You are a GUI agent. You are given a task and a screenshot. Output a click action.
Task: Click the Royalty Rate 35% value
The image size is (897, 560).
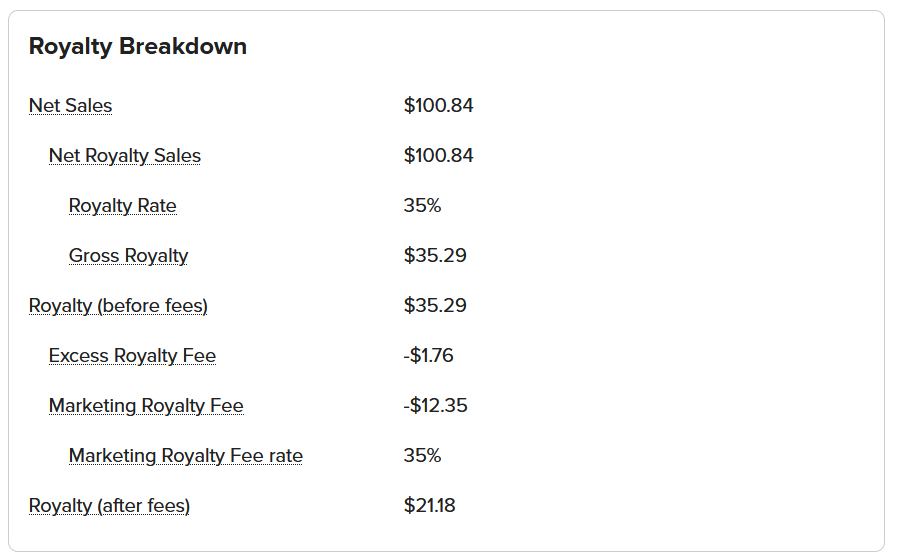pyautogui.click(x=422, y=206)
